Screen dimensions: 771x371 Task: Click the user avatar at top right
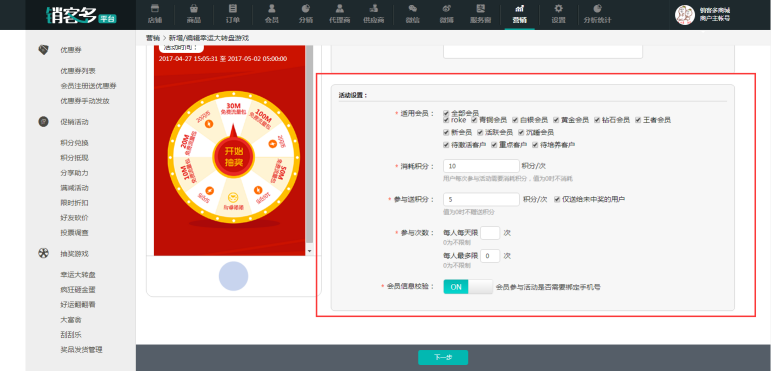tap(684, 15)
